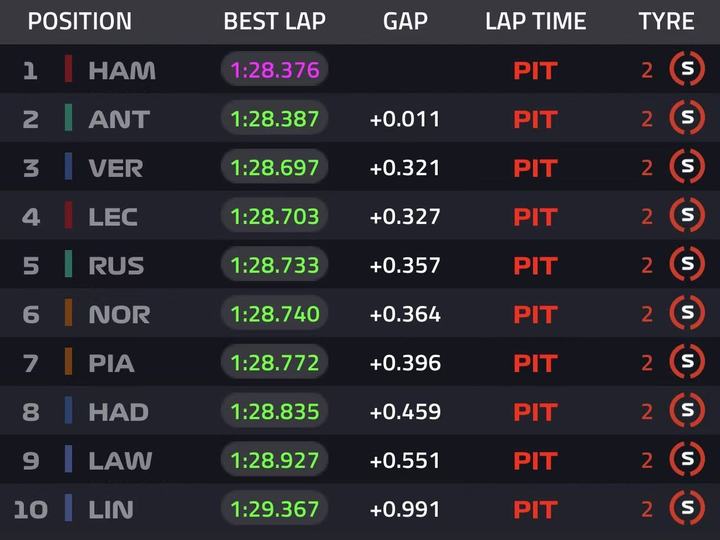The height and width of the screenshot is (540, 720).
Task: Click the soft tyre icon in NOR's row
Action: 687,313
